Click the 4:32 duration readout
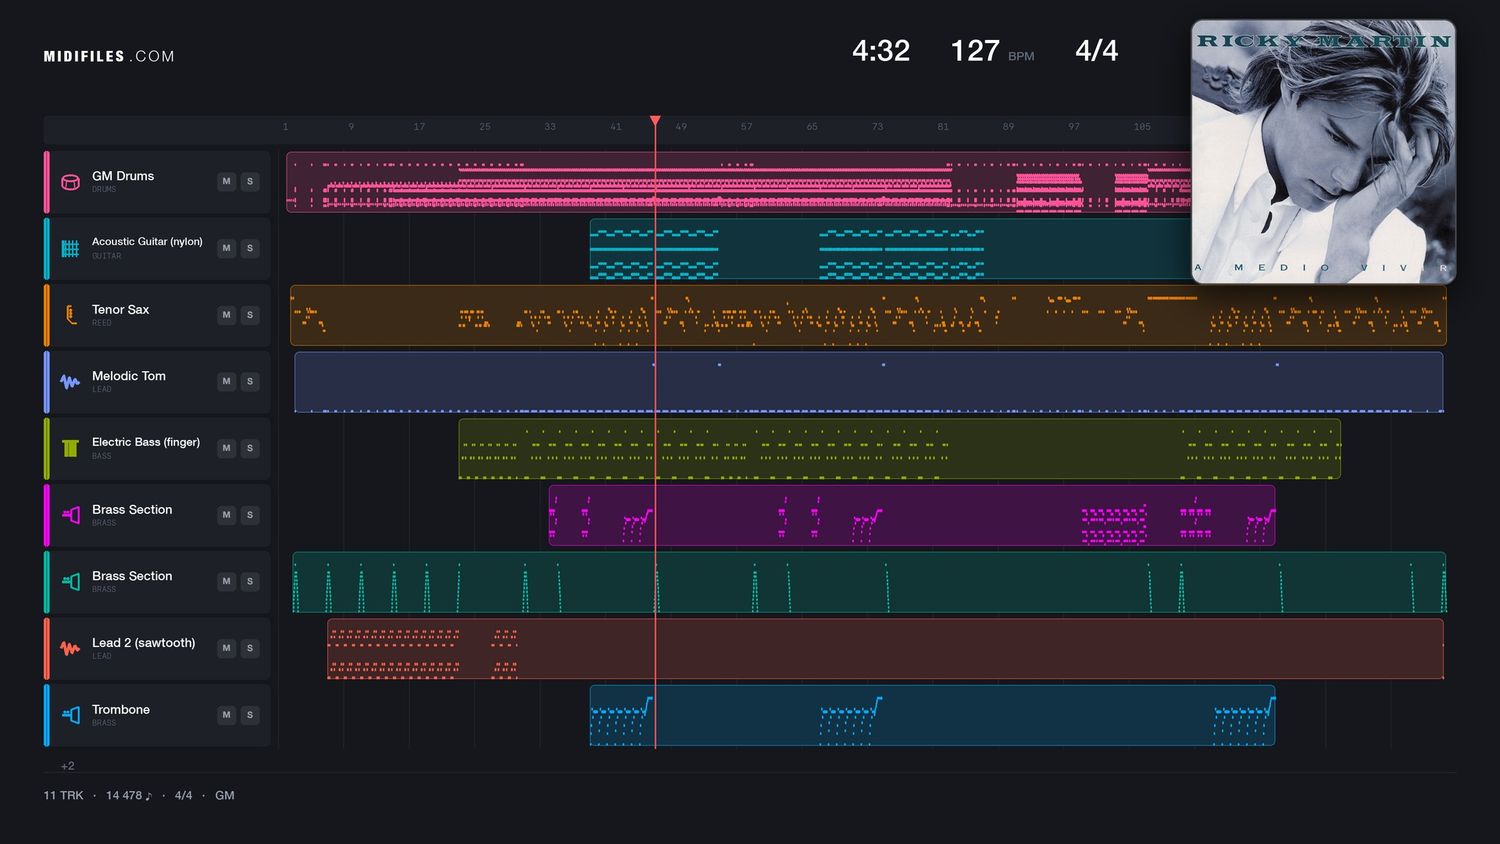Viewport: 1500px width, 844px height. pos(881,51)
